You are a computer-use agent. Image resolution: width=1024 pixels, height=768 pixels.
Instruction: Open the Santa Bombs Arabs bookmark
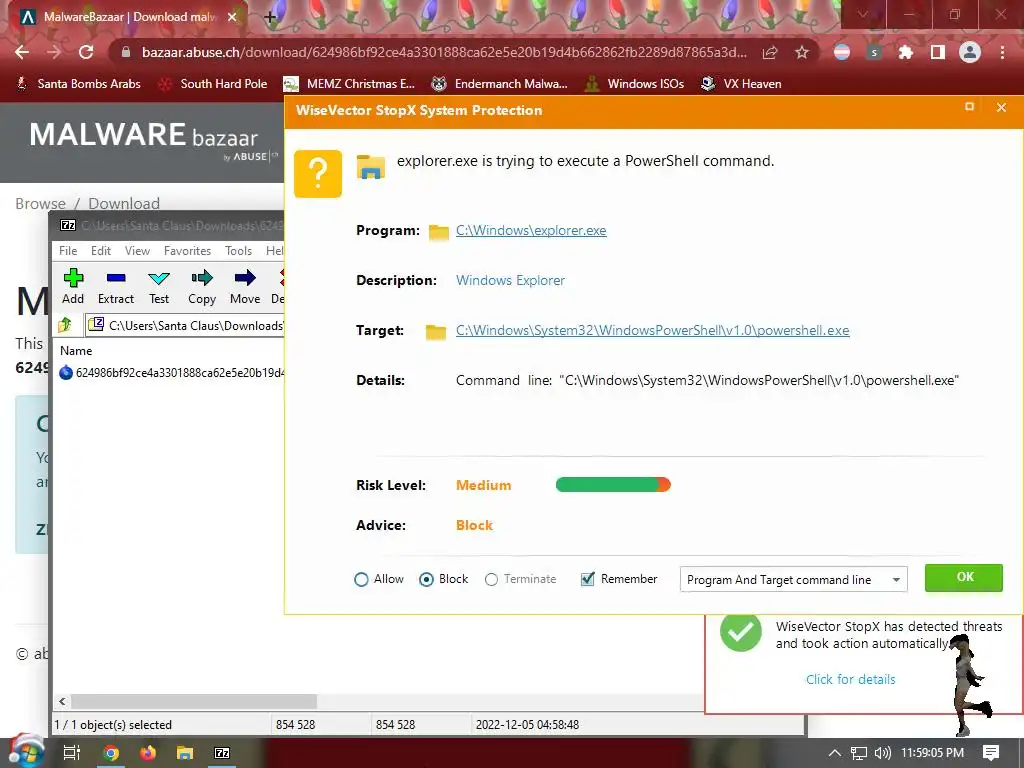pyautogui.click(x=78, y=84)
